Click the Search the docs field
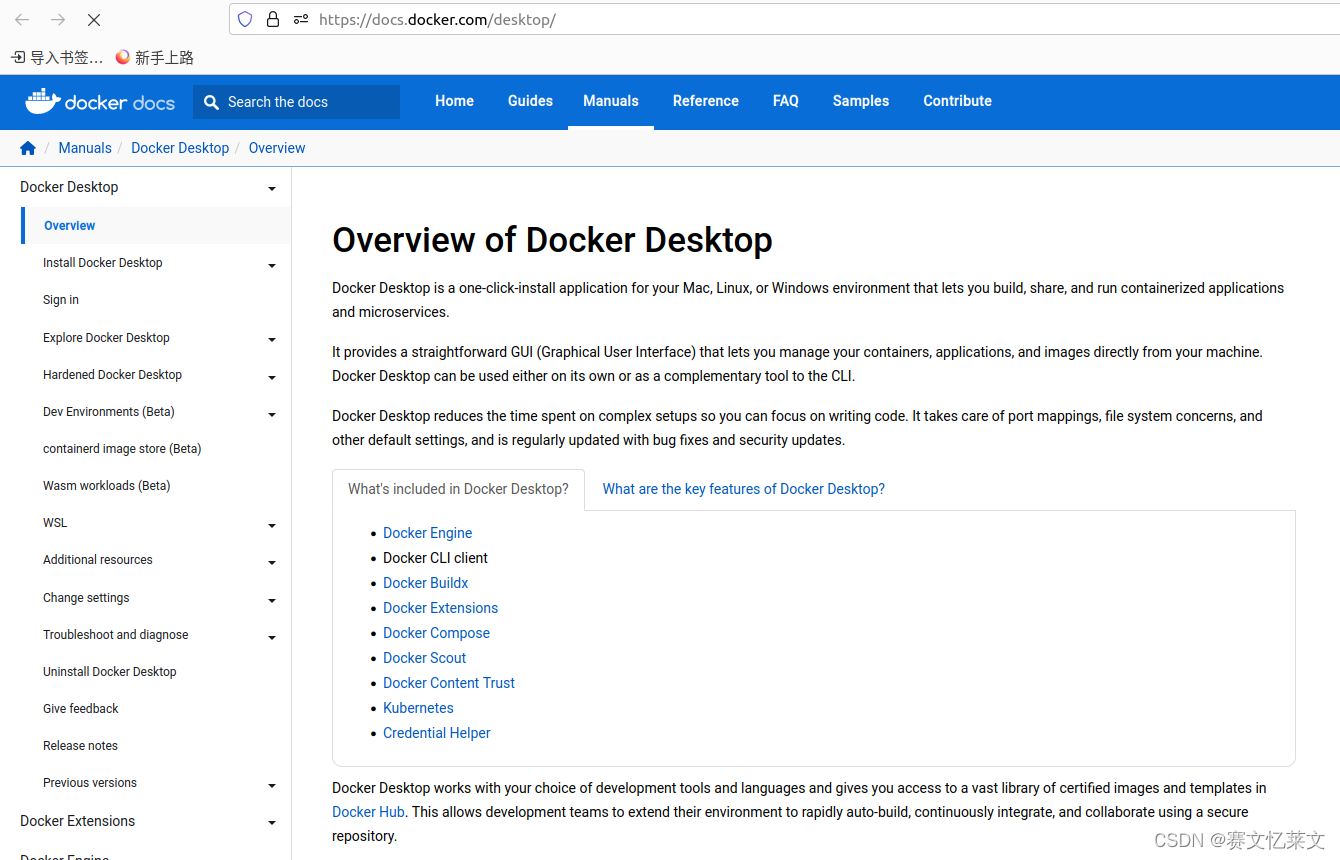This screenshot has height=860, width=1340. [296, 102]
